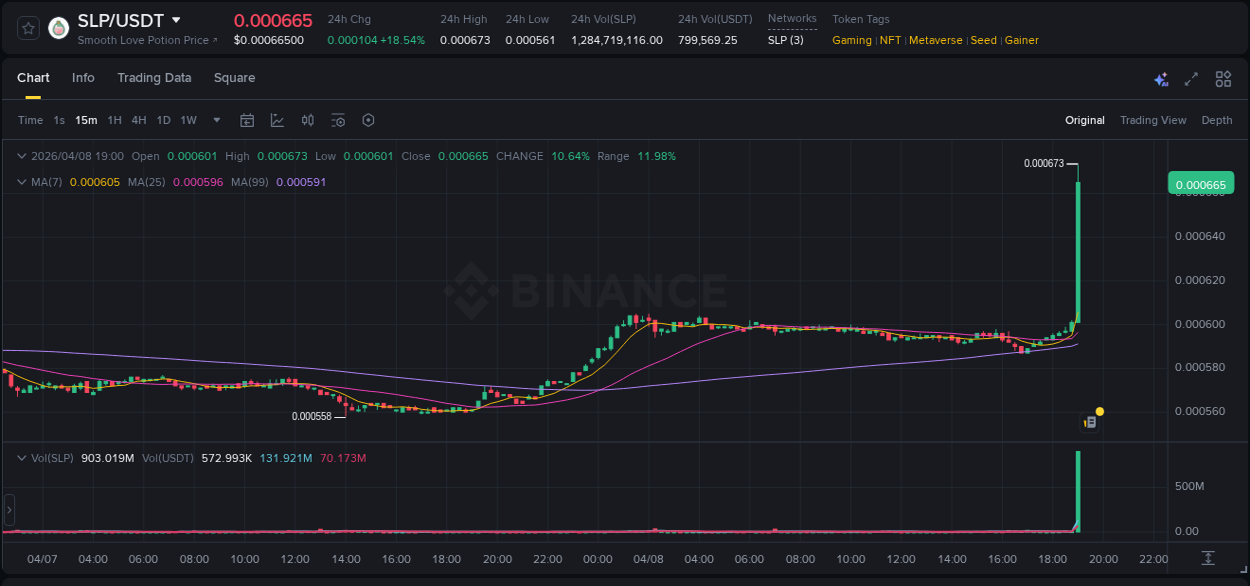The height and width of the screenshot is (586, 1250).
Task: Open the SLP/USDT pair dropdown
Action: click(176, 20)
